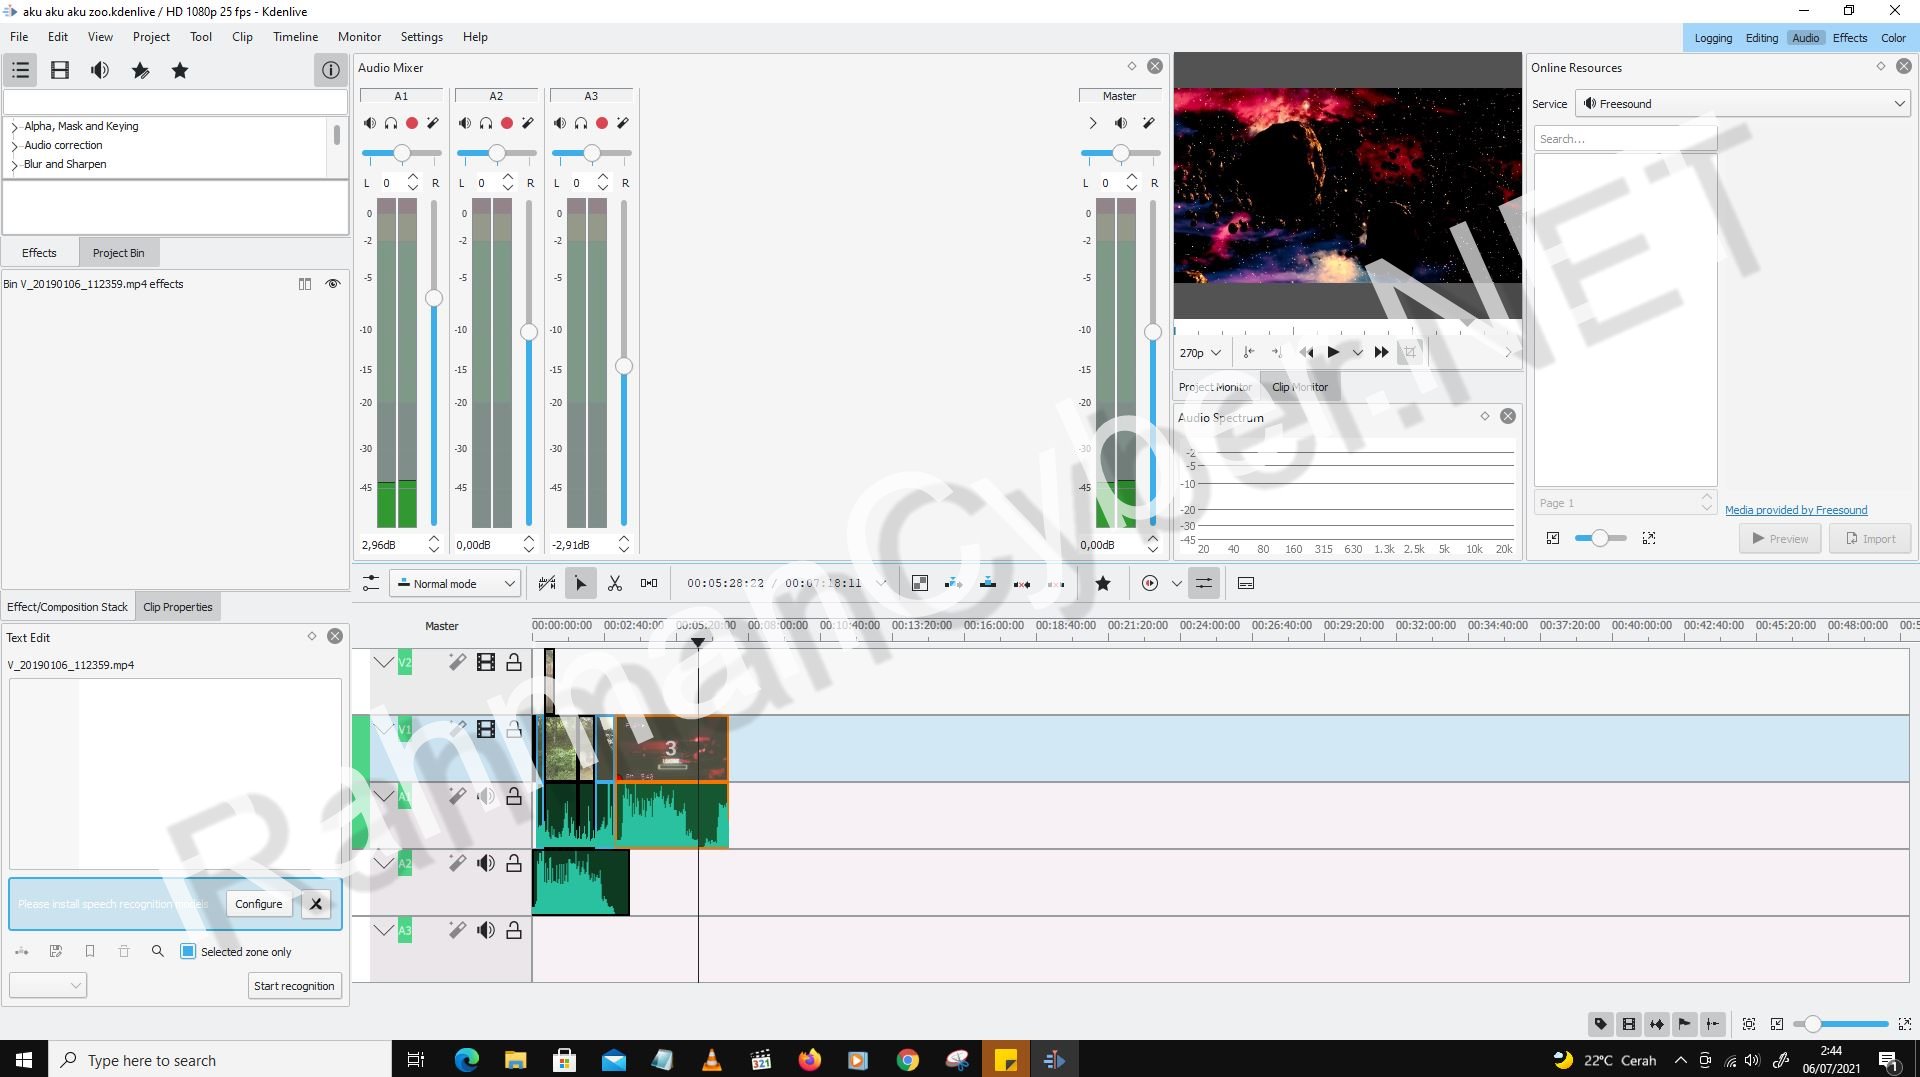Screen dimensions: 1920x1077
Task: Click the timeline favorite effects star
Action: point(1103,583)
